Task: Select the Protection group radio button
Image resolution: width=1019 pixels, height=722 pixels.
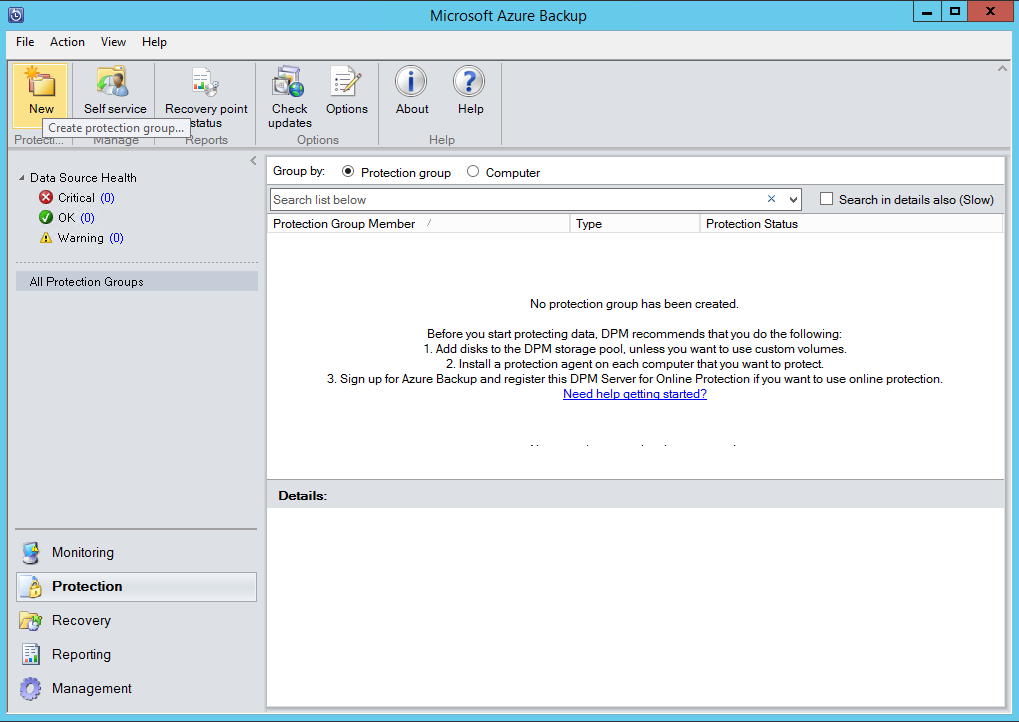Action: pos(348,172)
